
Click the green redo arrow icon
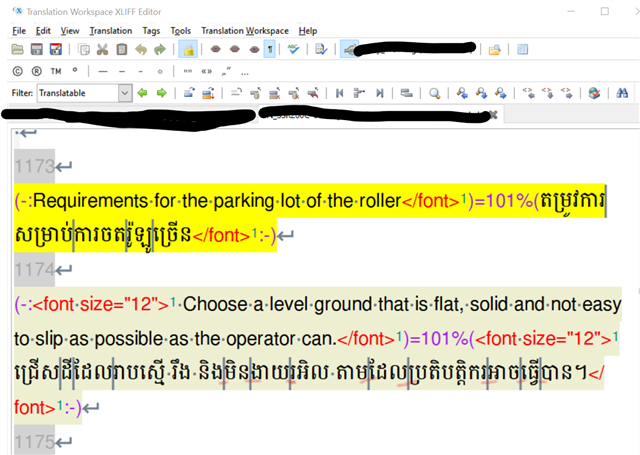click(160, 49)
